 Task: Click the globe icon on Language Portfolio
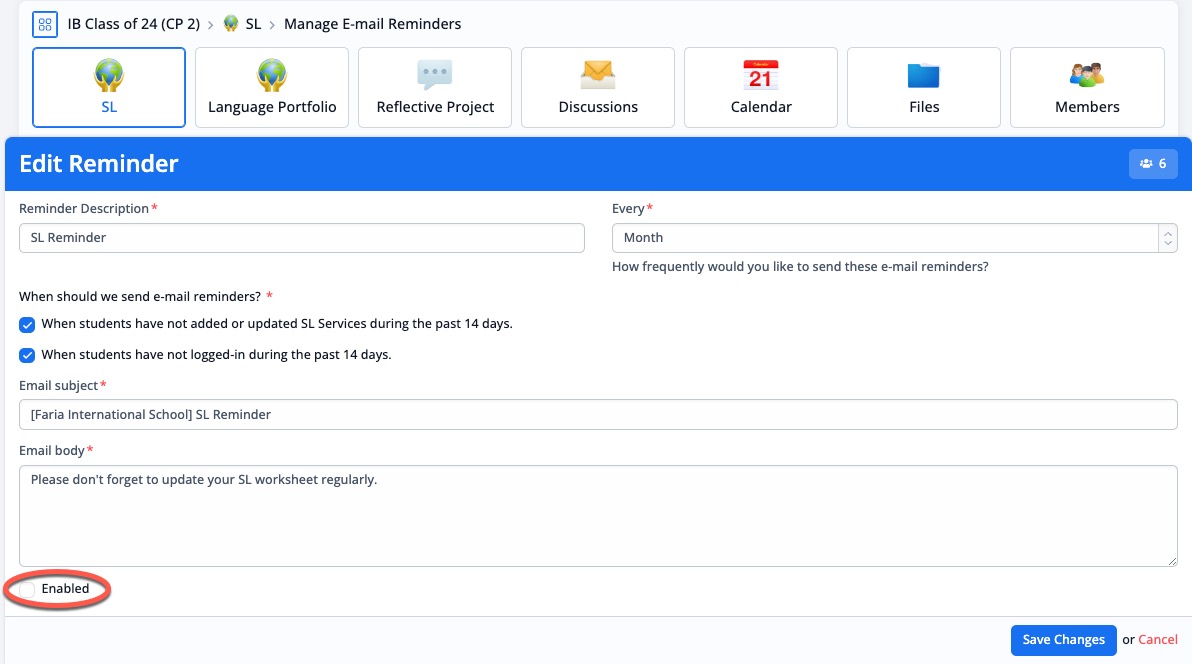[x=271, y=75]
